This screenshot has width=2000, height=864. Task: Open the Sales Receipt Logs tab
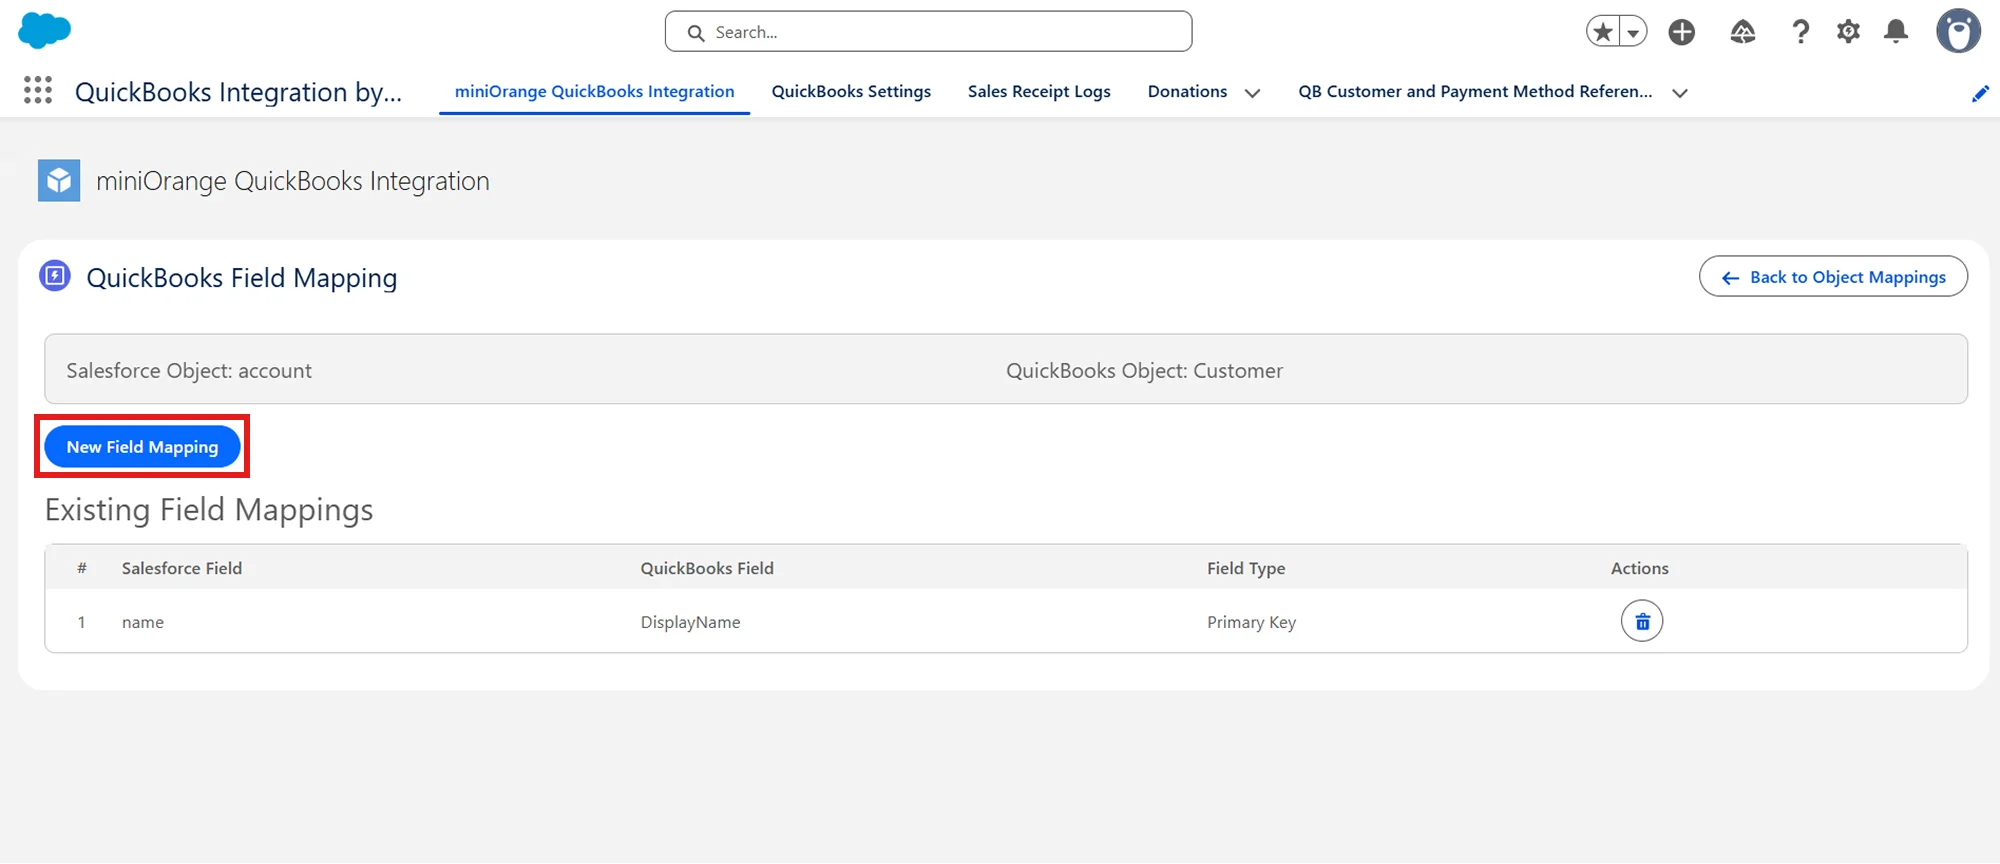tap(1039, 91)
